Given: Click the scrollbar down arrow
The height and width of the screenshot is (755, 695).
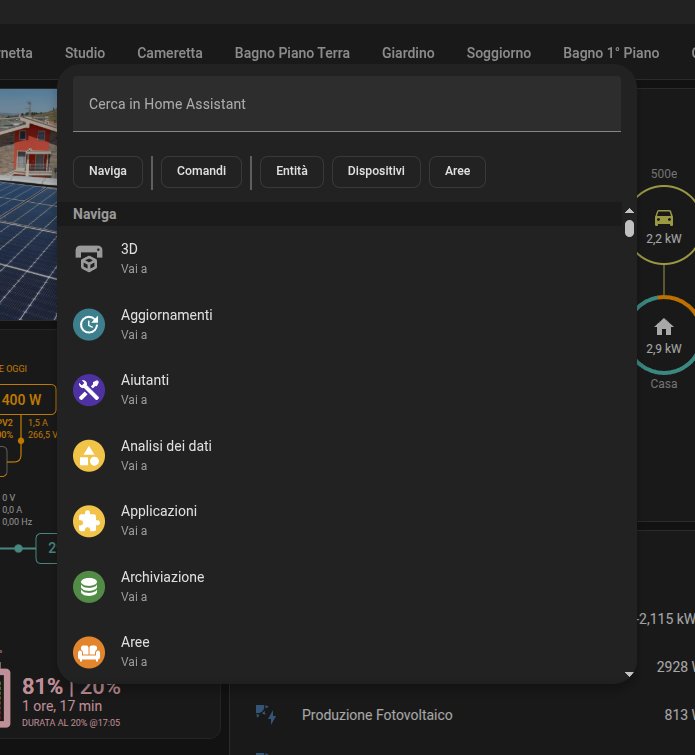Looking at the screenshot, I should (x=629, y=675).
